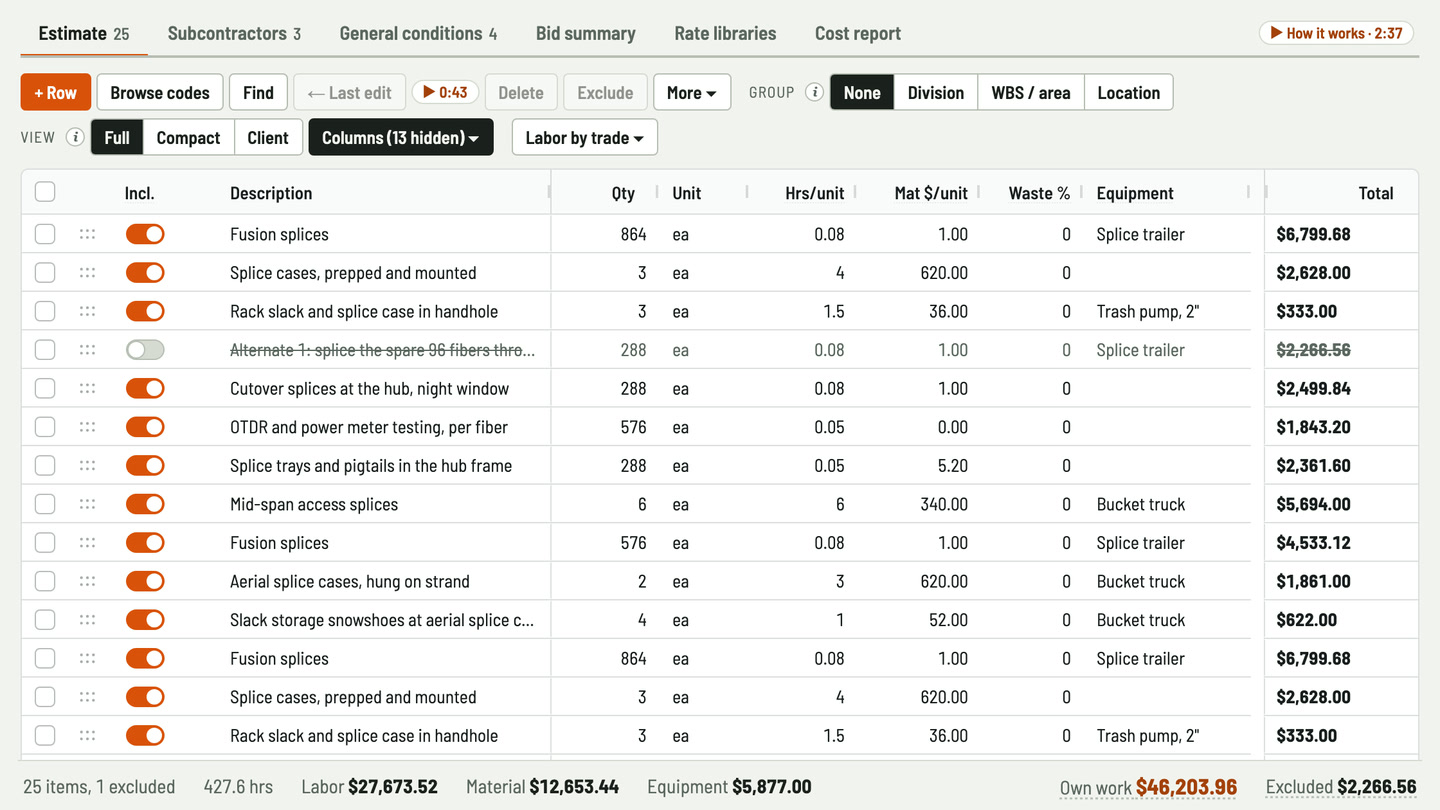Click the Excluded $2,266.56 footer link

(x=1341, y=787)
